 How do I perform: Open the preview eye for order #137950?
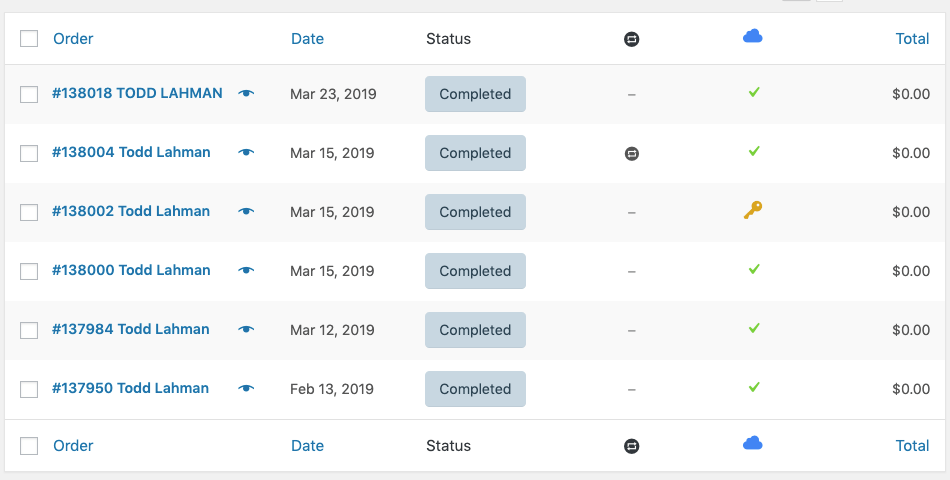[x=246, y=388]
